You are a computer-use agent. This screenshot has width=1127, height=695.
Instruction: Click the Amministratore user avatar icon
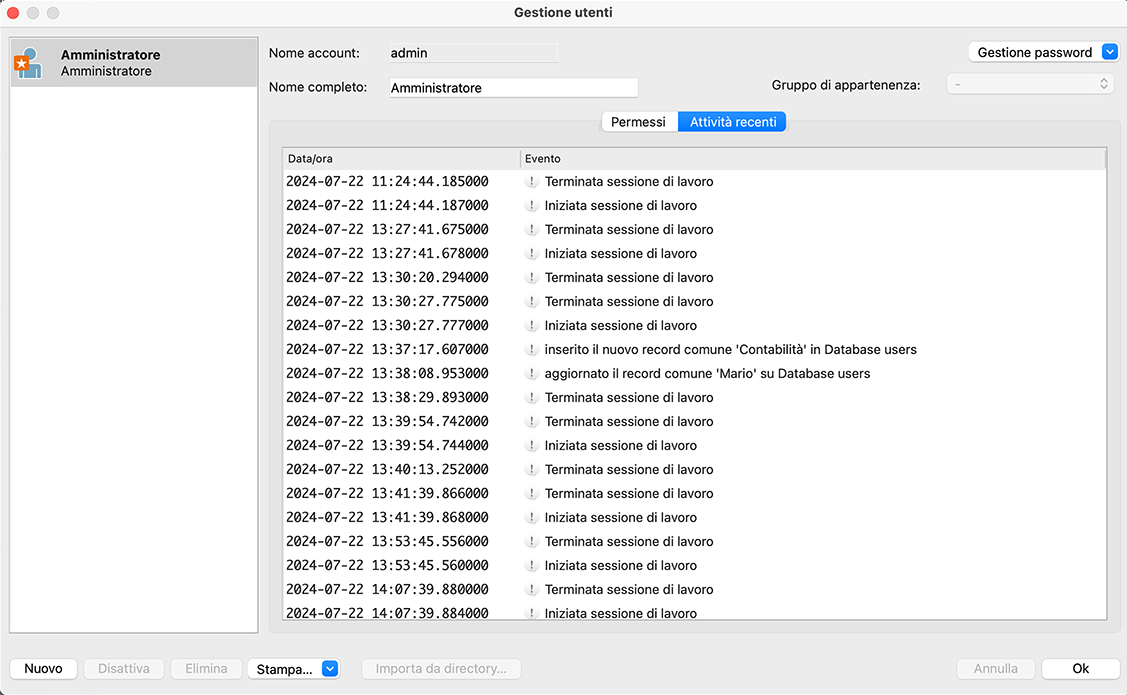point(28,63)
